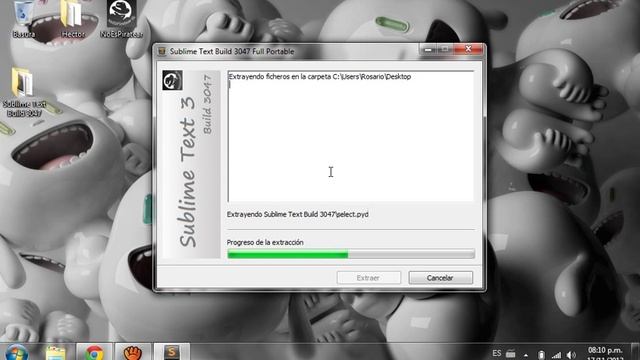Click the 'Progreso de la extracción' label
Viewport: 640px width, 360px height.
(x=265, y=242)
